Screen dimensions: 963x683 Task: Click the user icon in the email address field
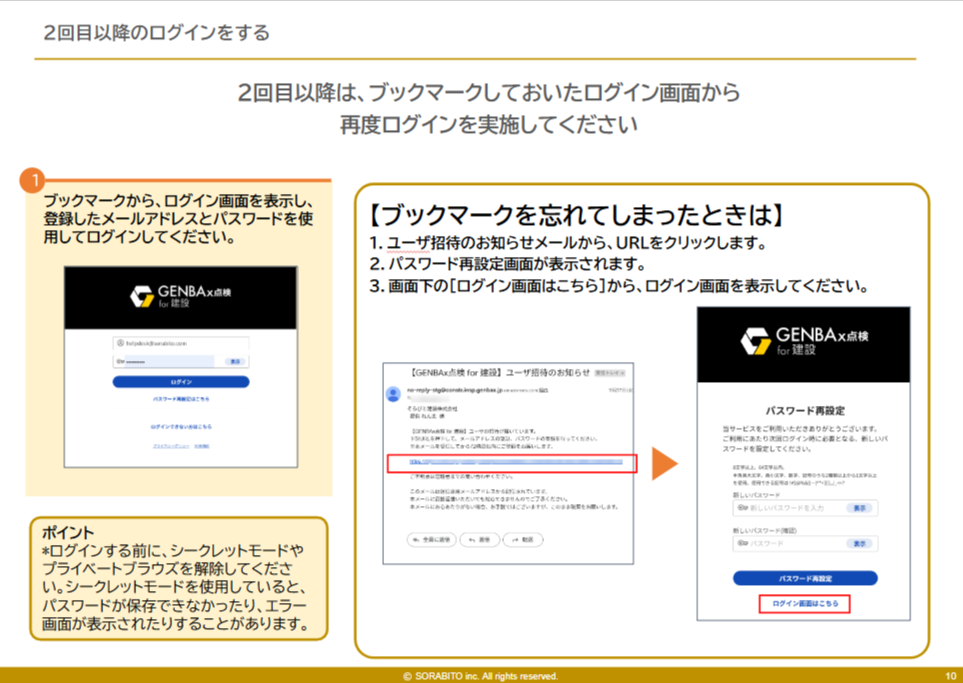click(119, 343)
